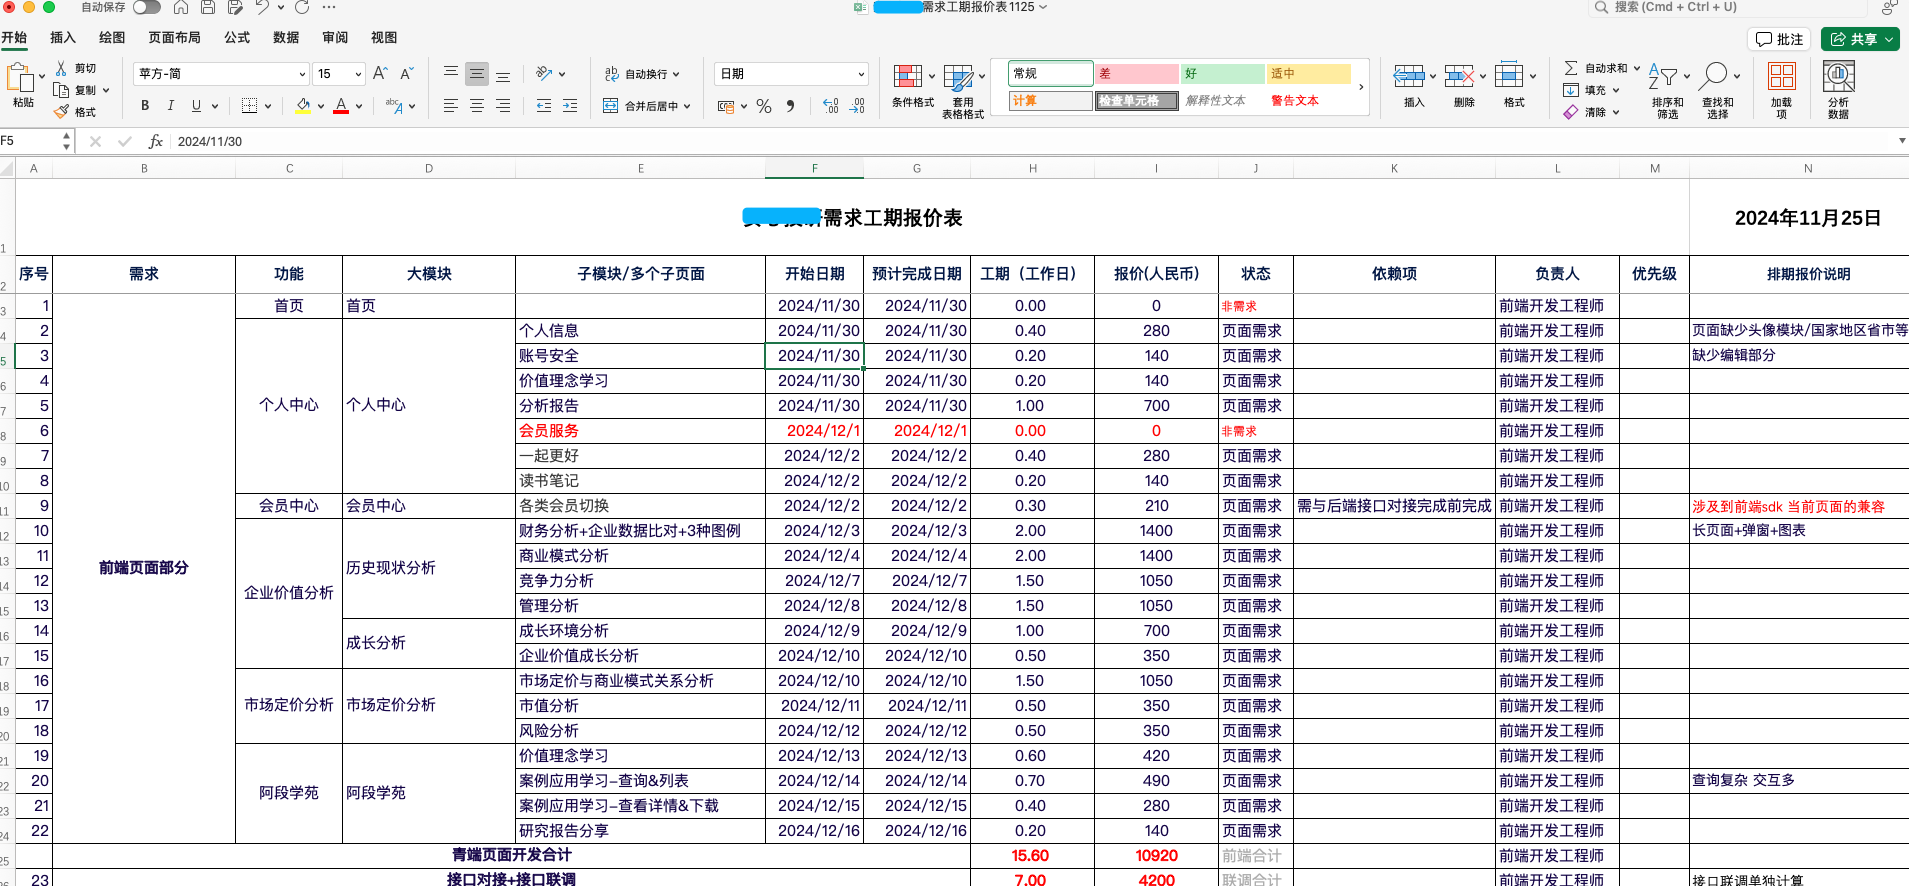Increase font size with large A icon
Screen dimensions: 1909x886
click(380, 74)
